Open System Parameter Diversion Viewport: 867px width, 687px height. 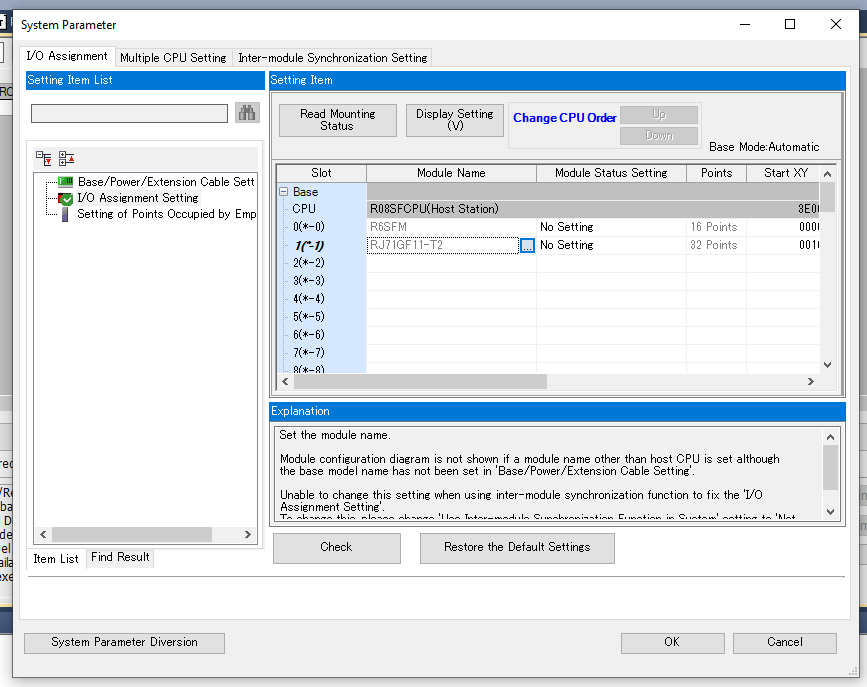(124, 643)
